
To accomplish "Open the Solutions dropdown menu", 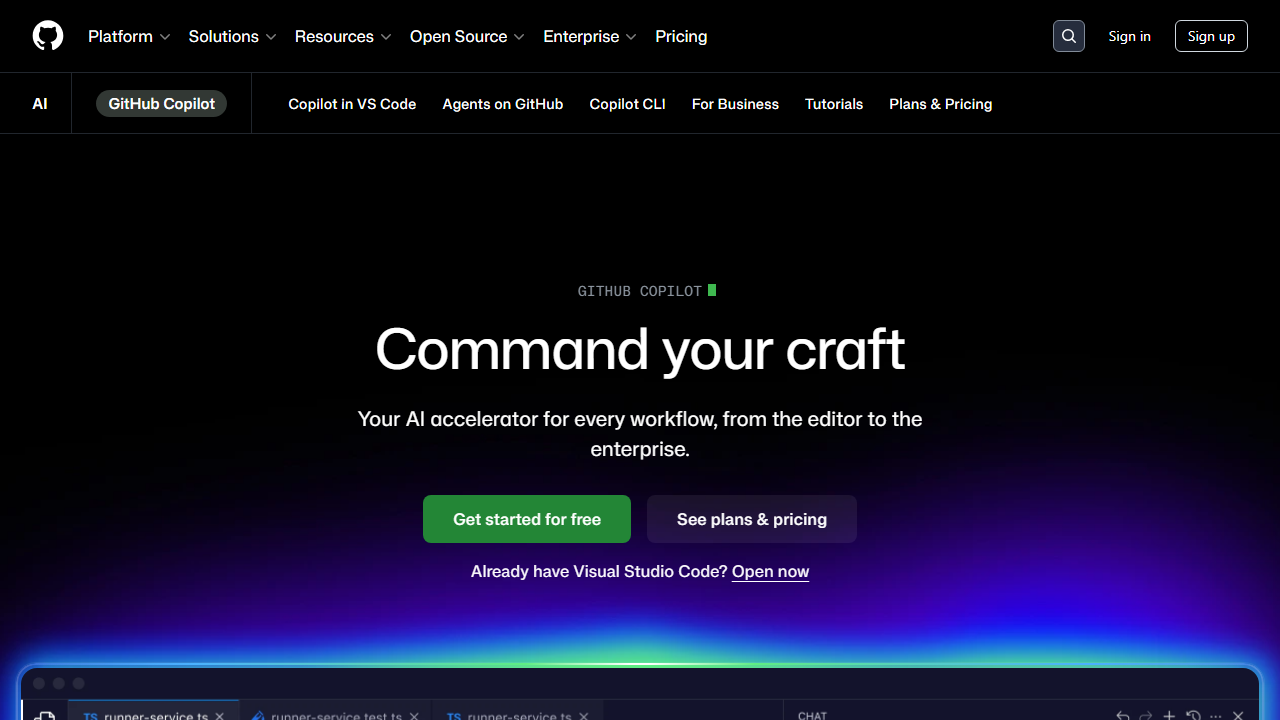I will (x=224, y=36).
